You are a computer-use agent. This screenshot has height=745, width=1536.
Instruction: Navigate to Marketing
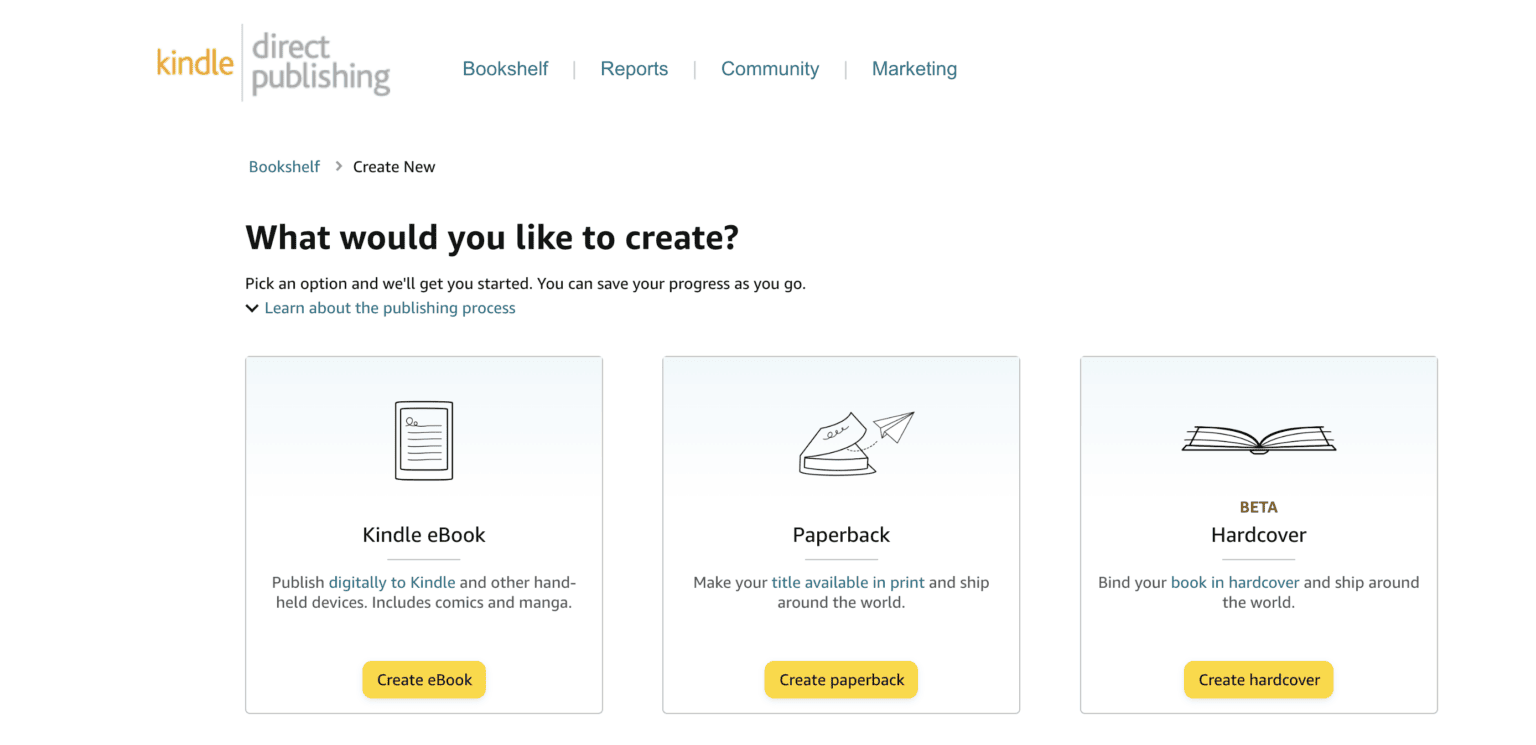coord(914,68)
